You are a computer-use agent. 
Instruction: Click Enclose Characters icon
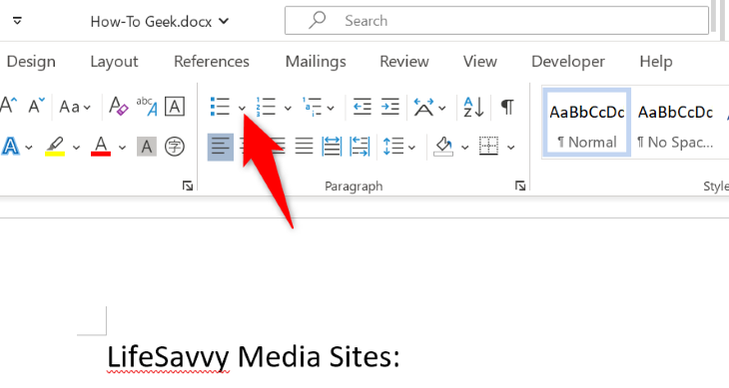click(175, 147)
